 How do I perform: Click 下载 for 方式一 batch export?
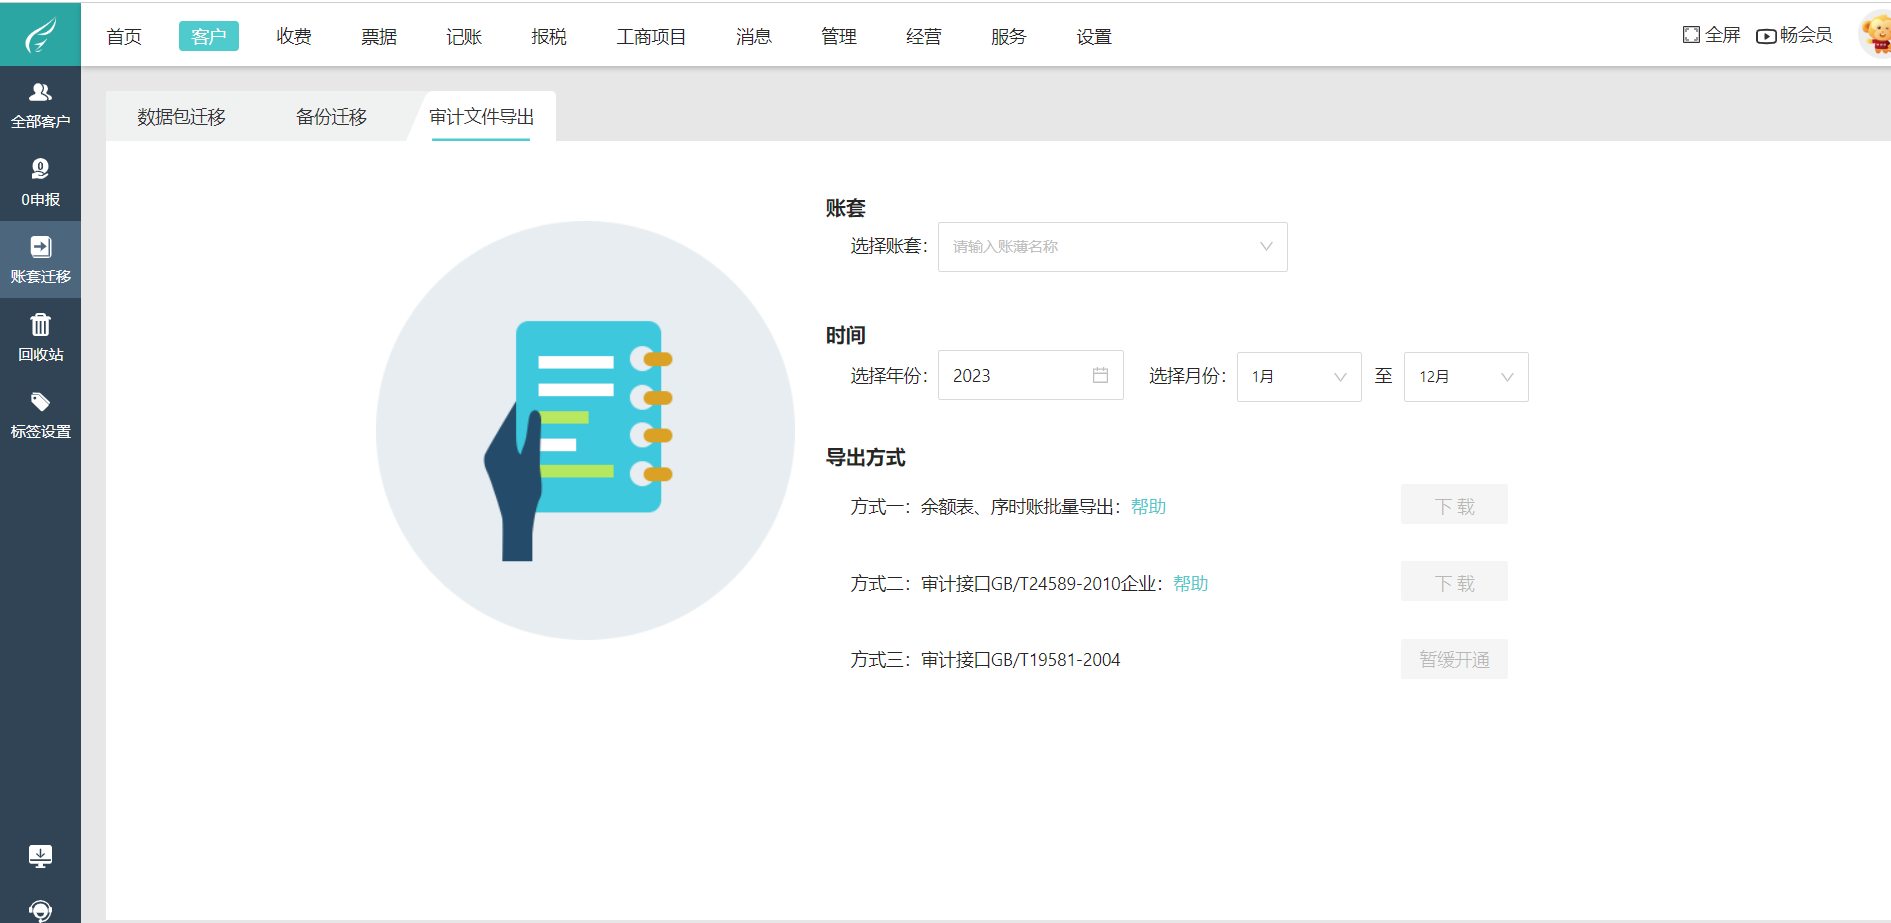[1454, 504]
